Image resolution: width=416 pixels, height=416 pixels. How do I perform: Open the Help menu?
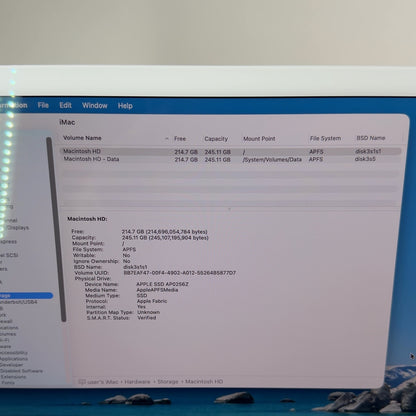125,106
